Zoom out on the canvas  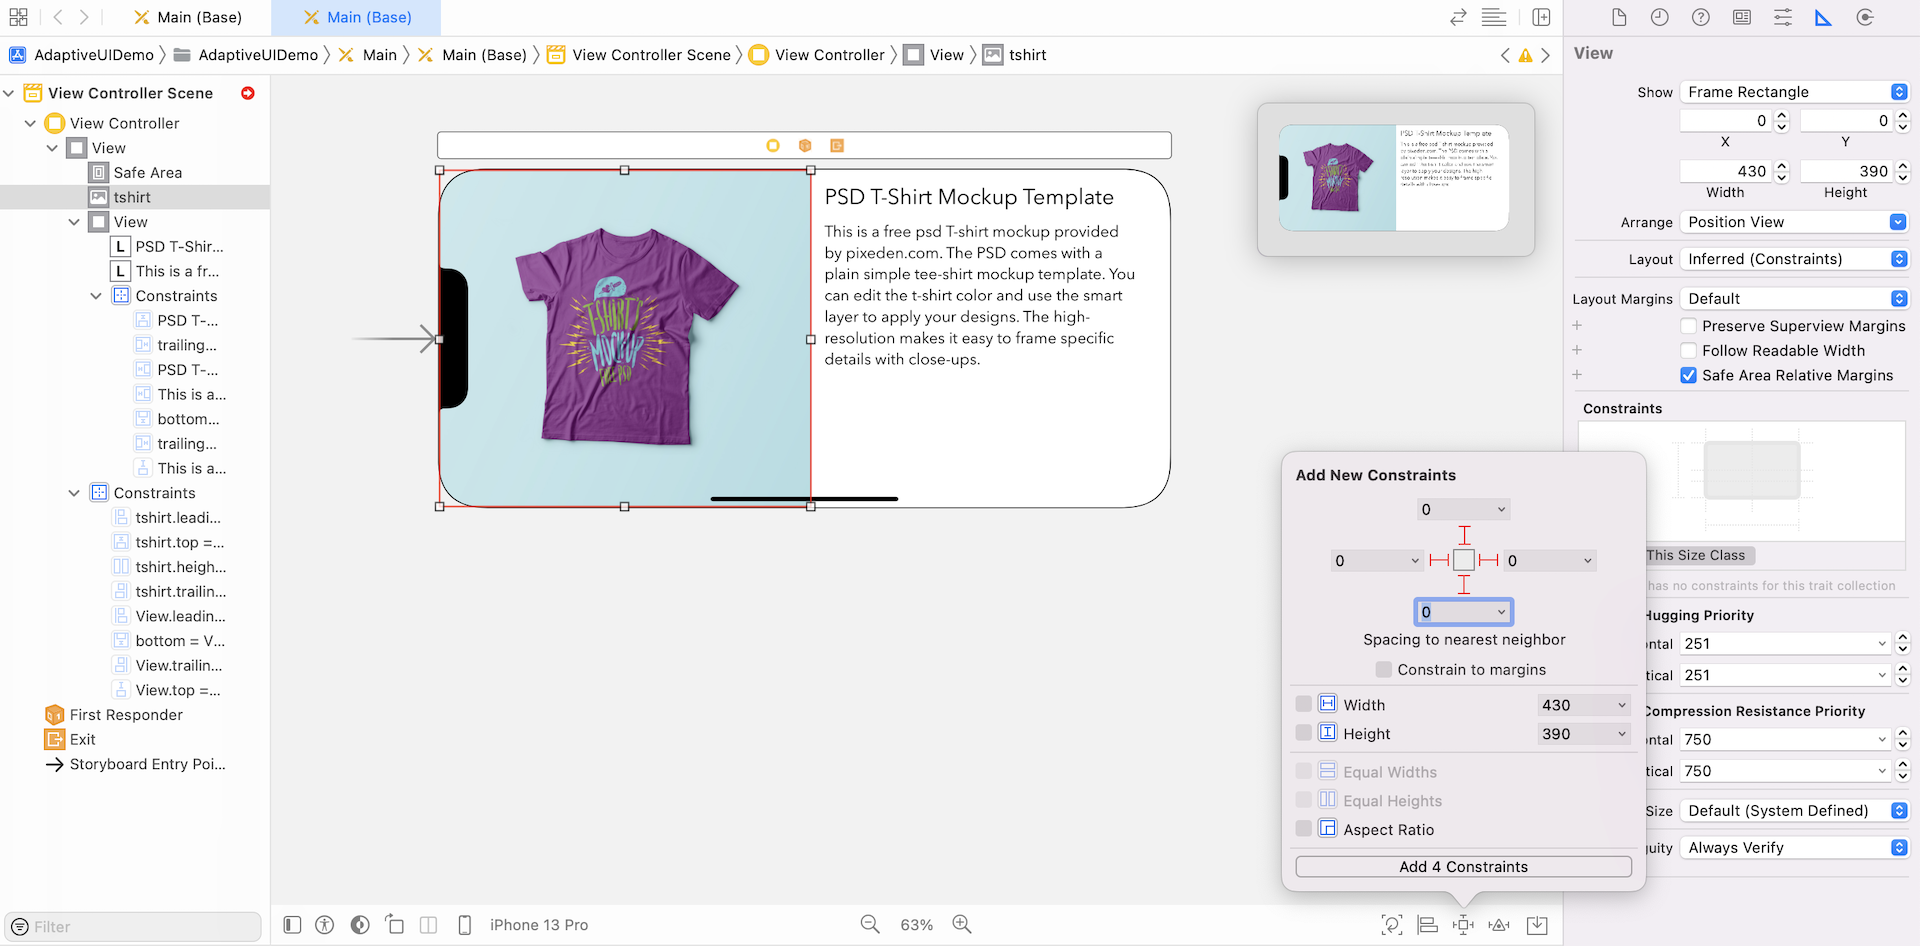pos(870,925)
